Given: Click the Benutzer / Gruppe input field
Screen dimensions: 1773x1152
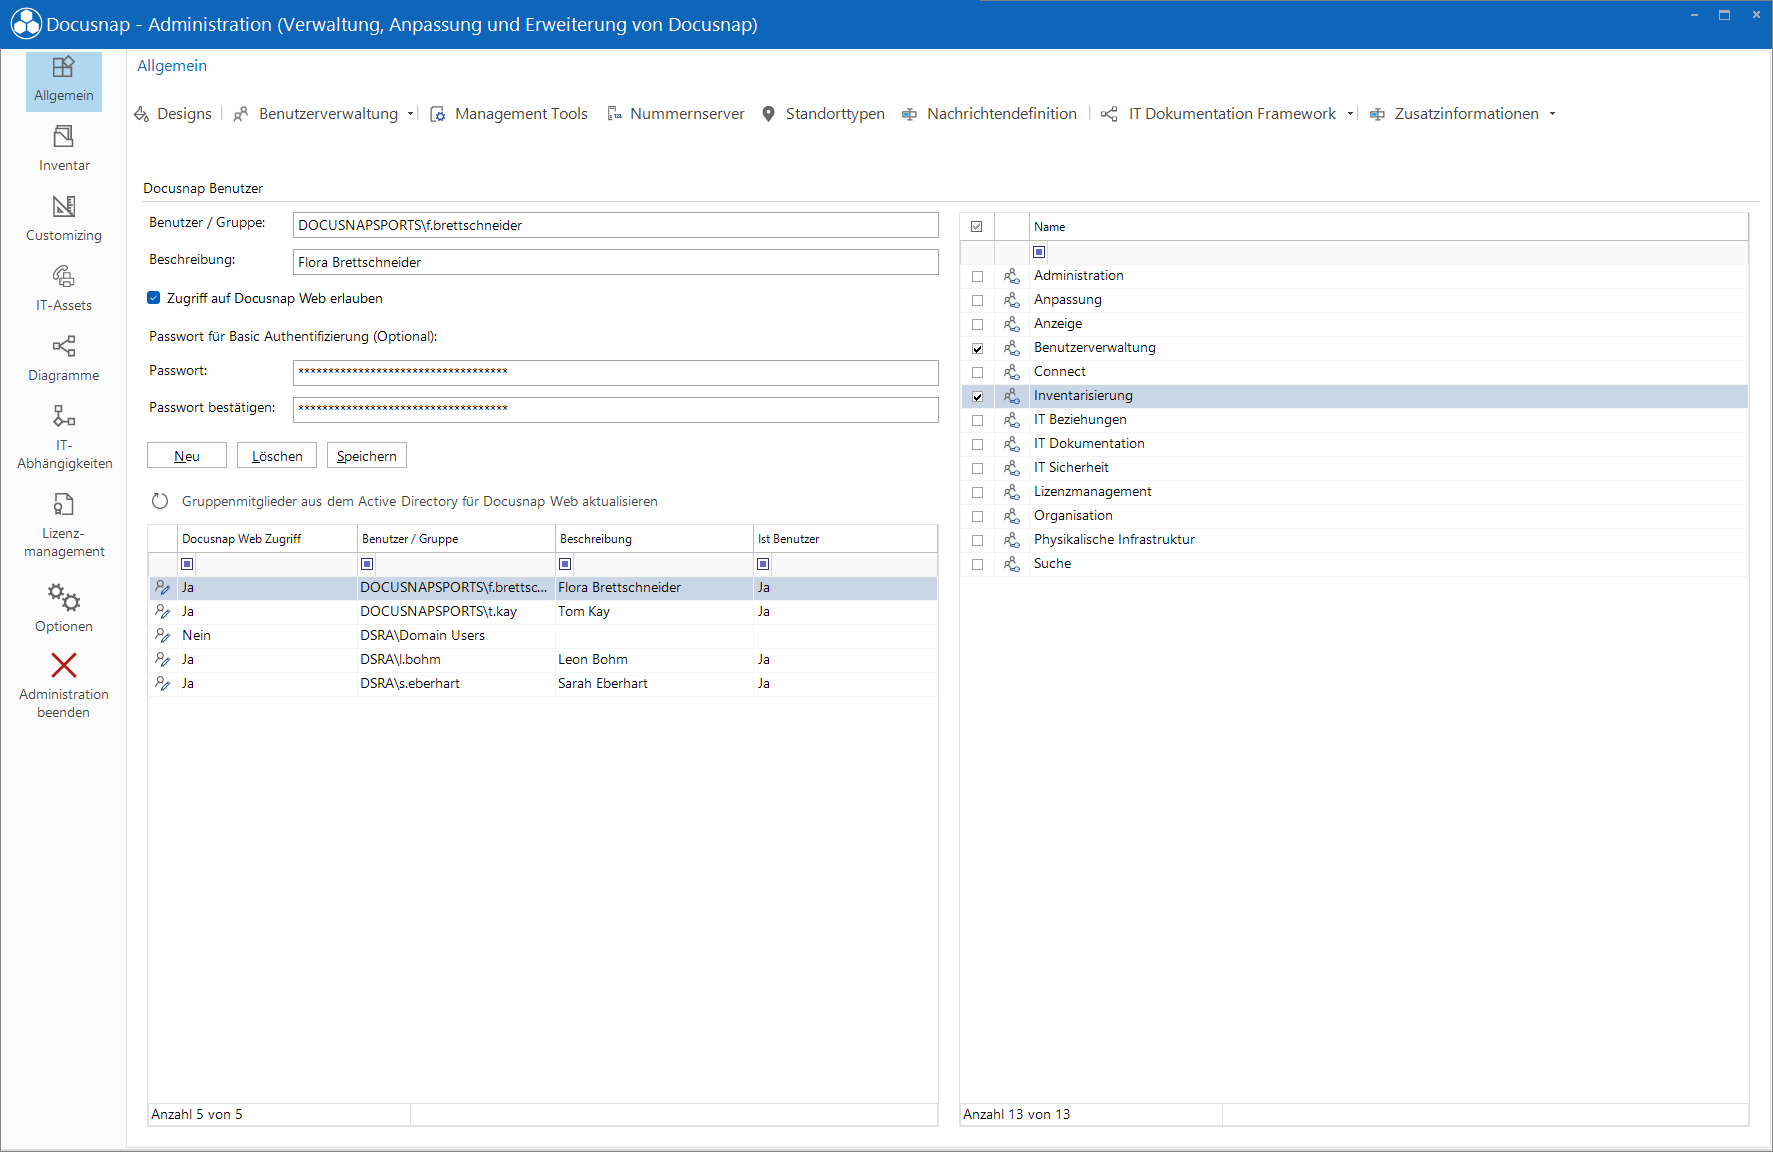Looking at the screenshot, I should 616,225.
